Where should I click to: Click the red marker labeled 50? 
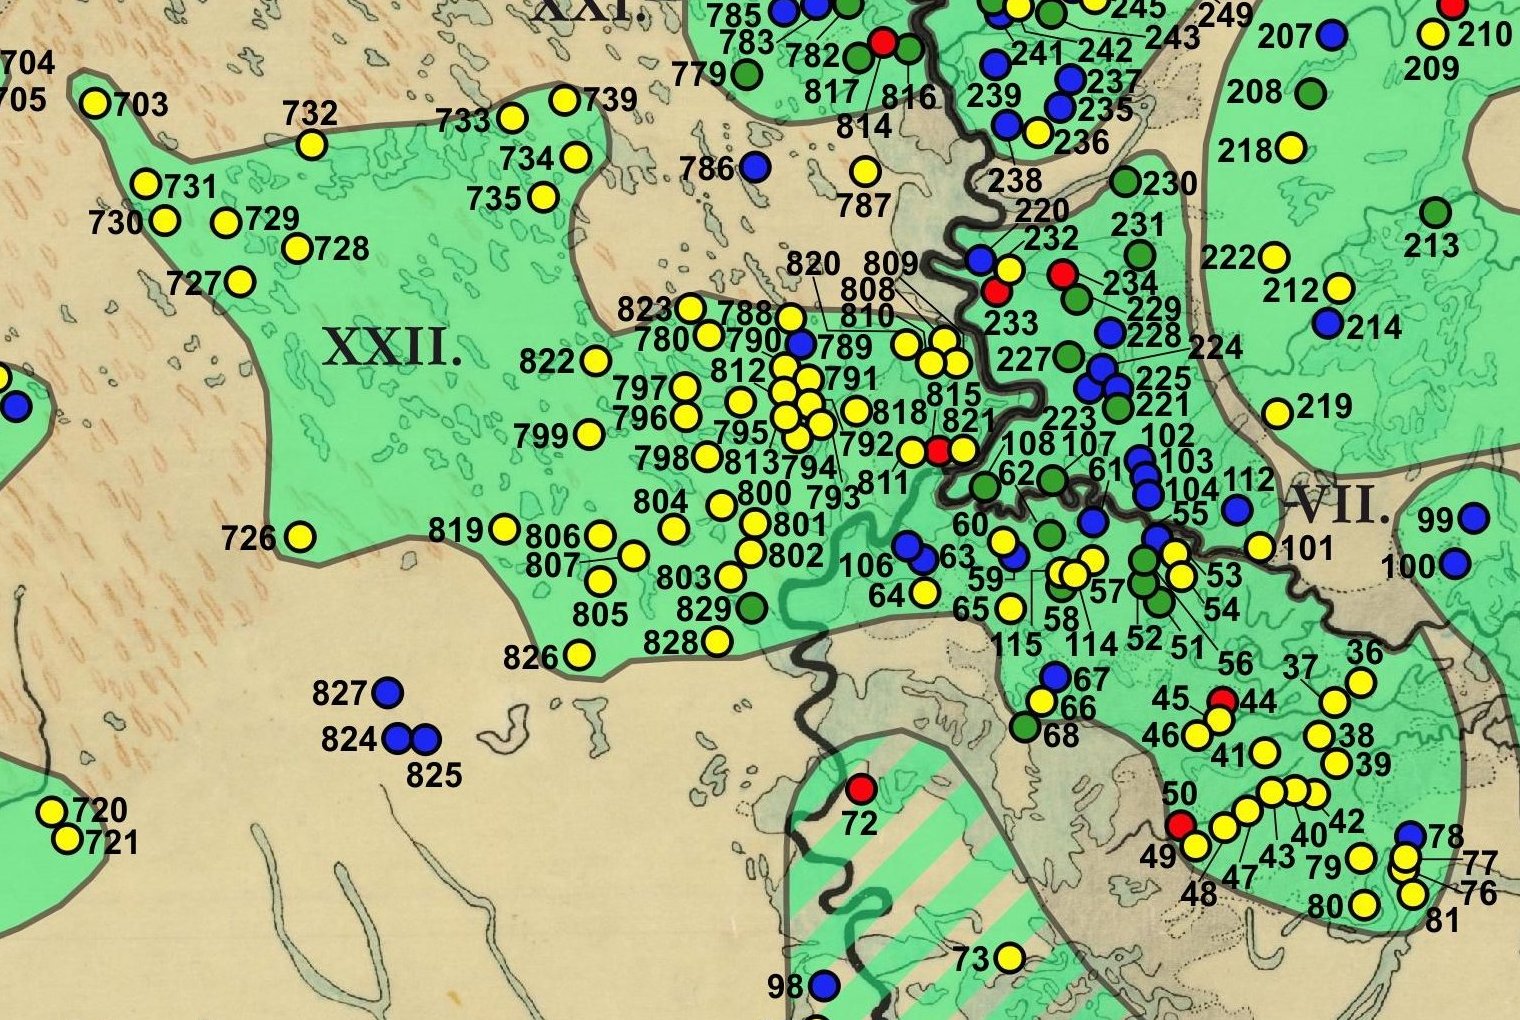[x=1181, y=825]
